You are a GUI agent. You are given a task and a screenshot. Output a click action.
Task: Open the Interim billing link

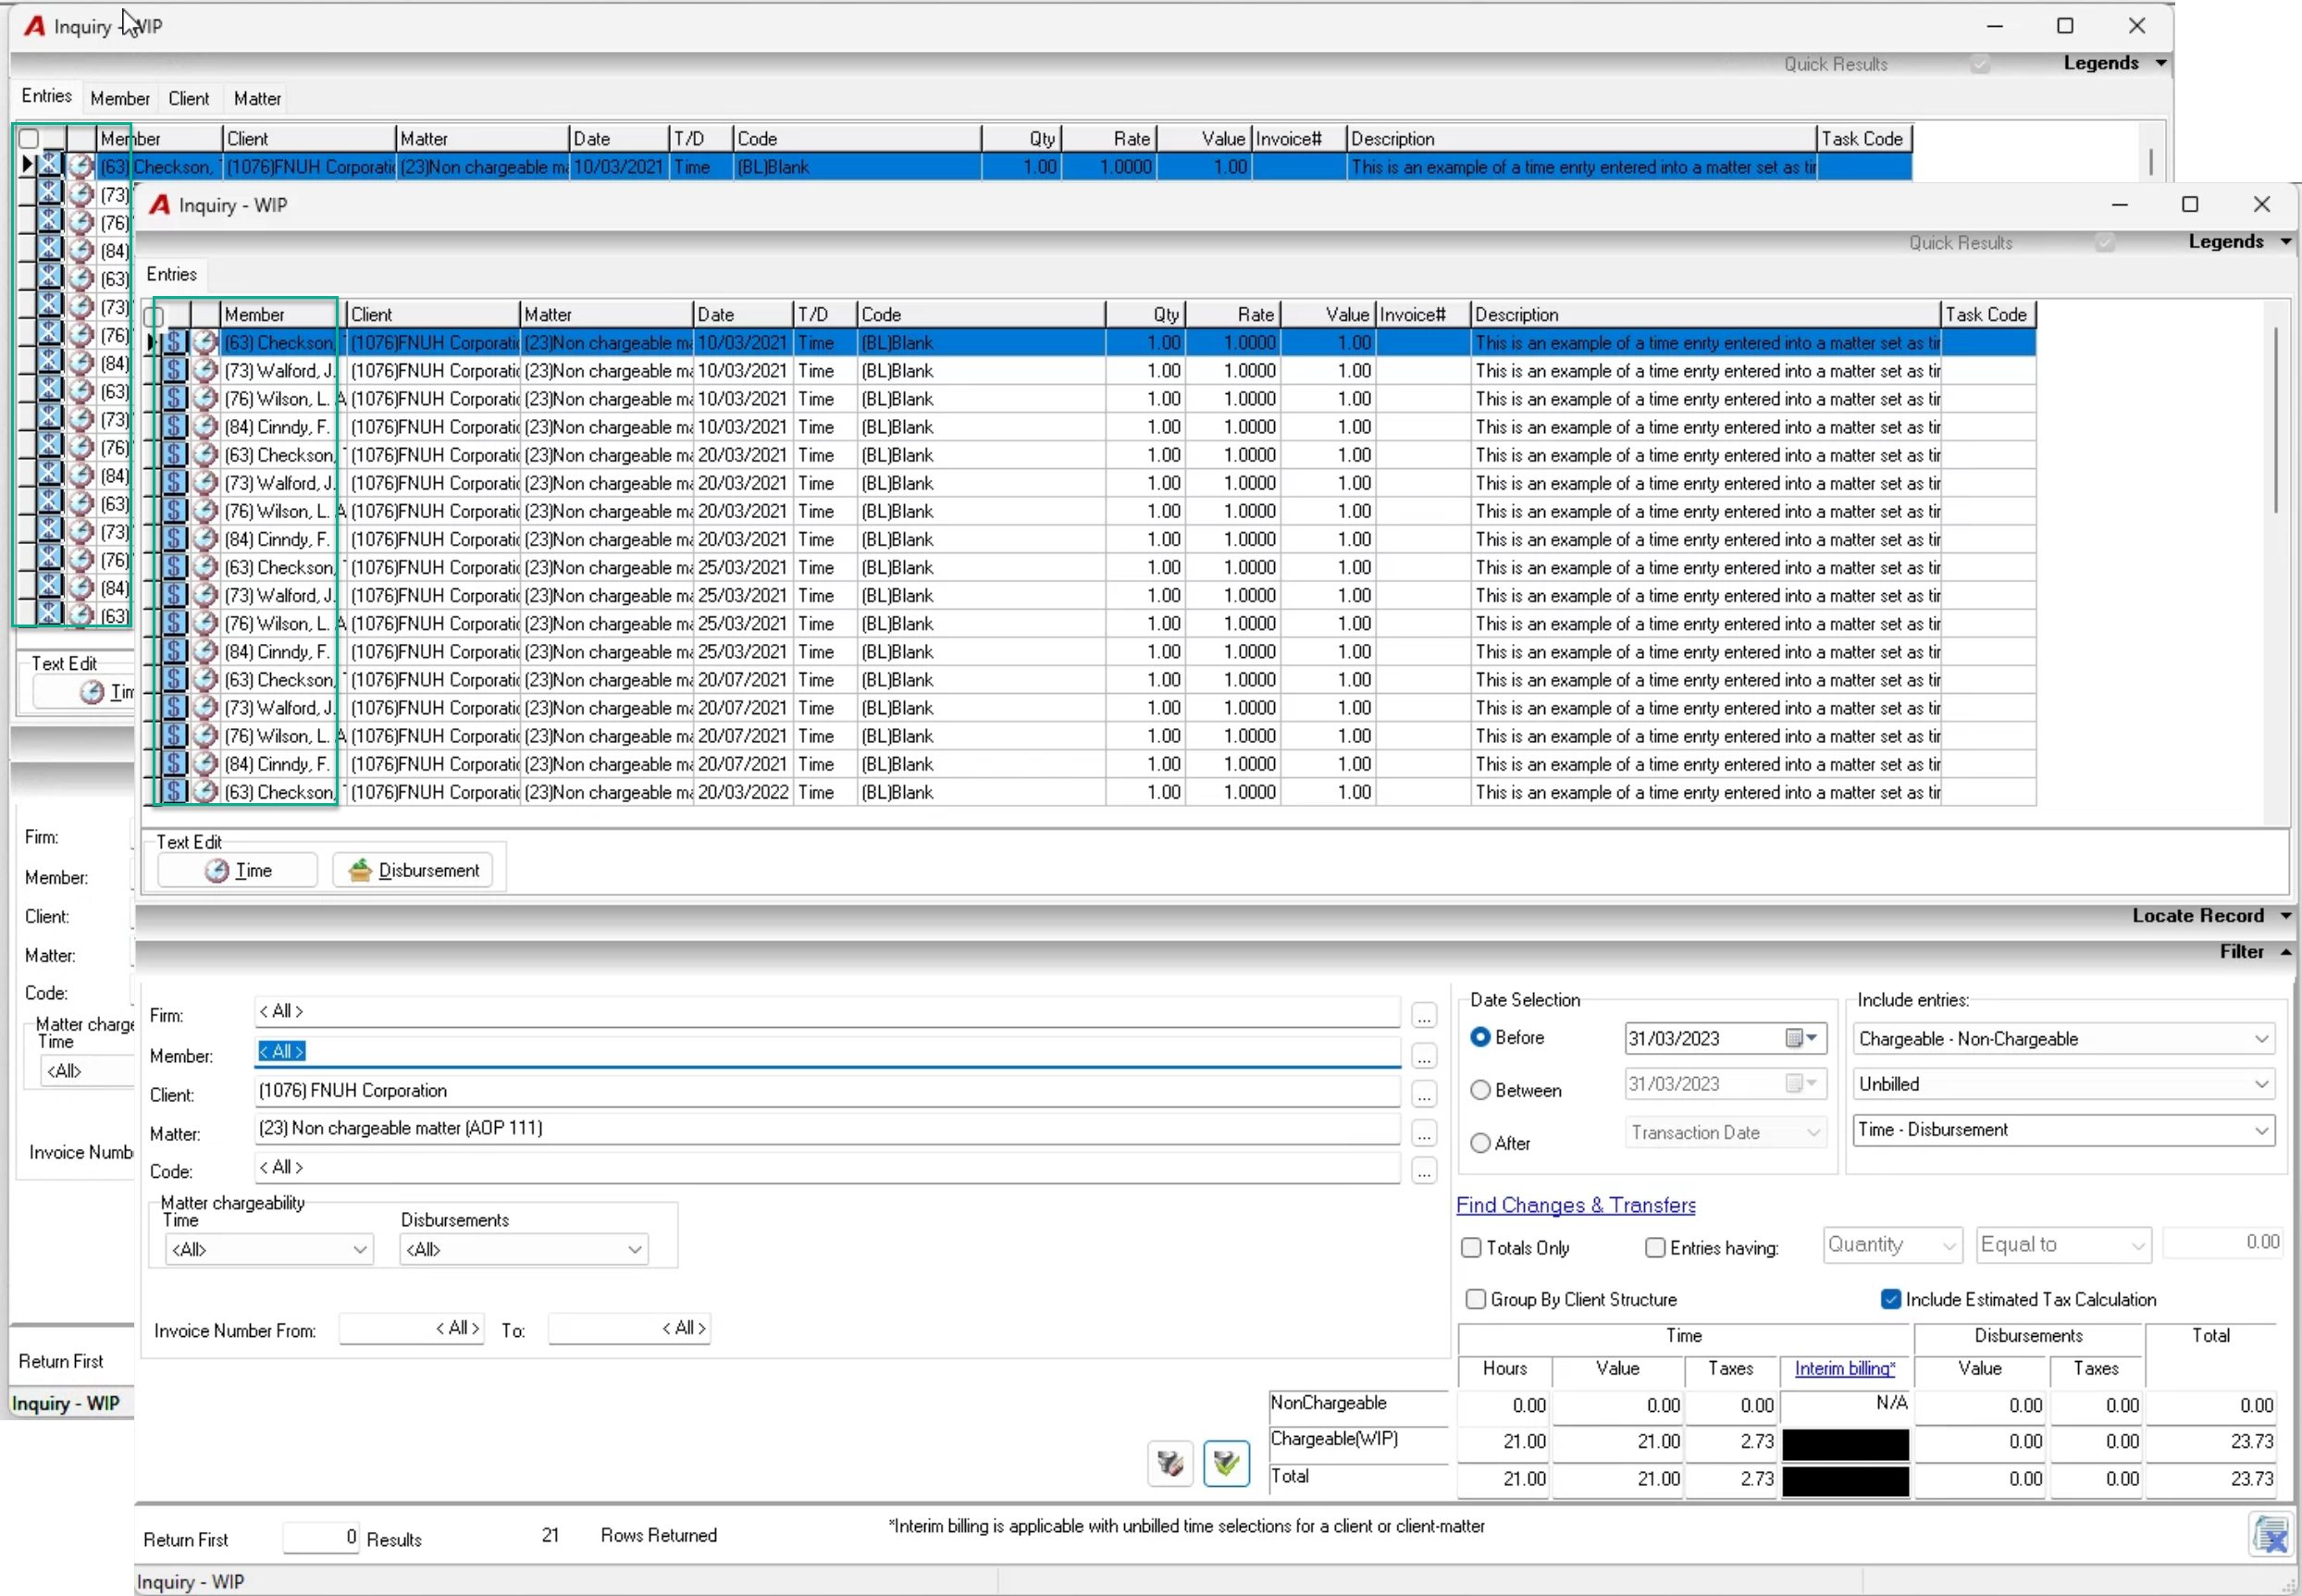pyautogui.click(x=1845, y=1368)
